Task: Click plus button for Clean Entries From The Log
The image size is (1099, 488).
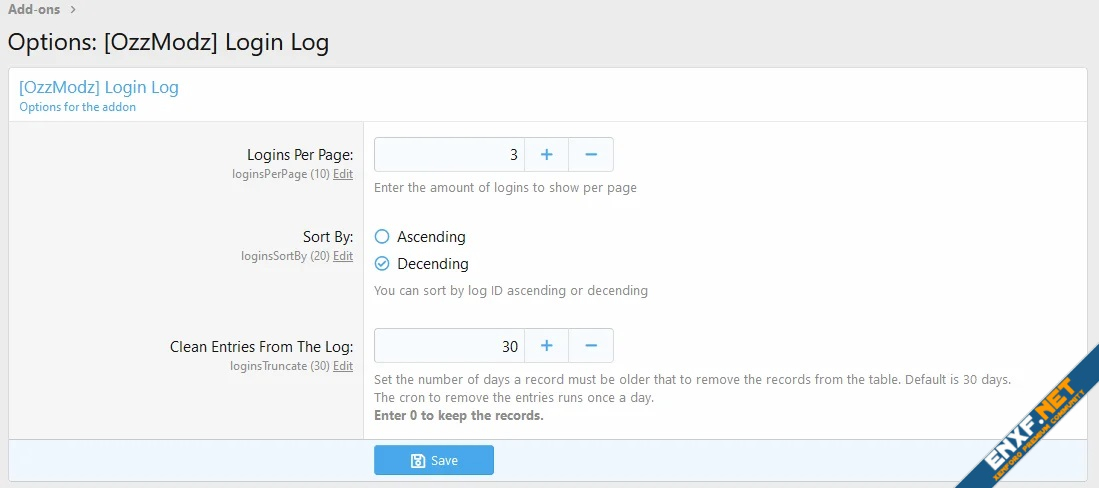Action: 547,346
